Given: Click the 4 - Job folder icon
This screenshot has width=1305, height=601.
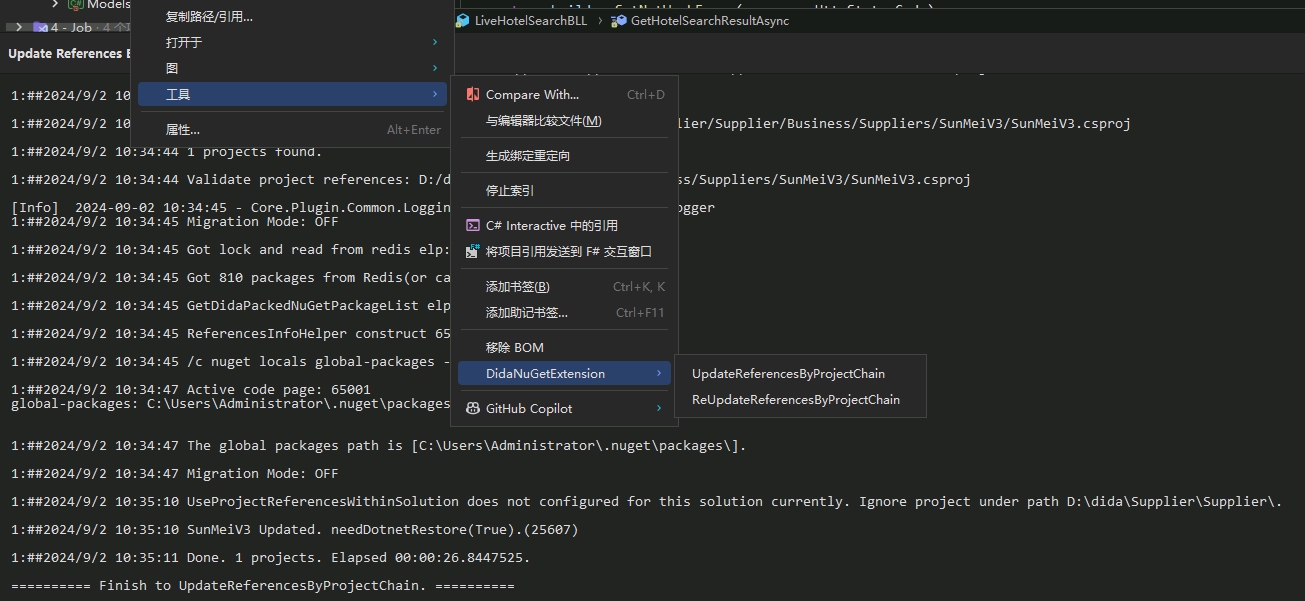Looking at the screenshot, I should pyautogui.click(x=39, y=27).
